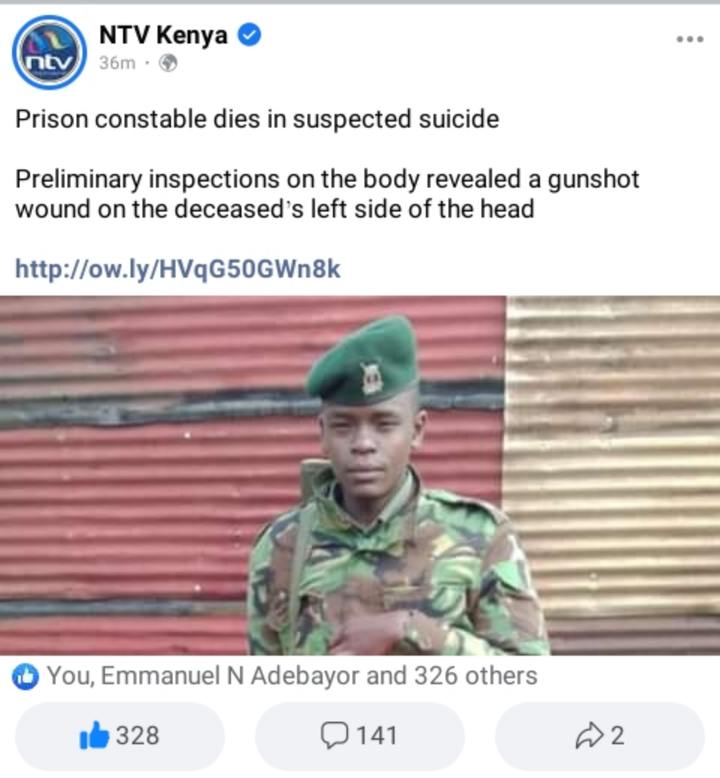Click the blue verified badge
Screen dimensions: 720x778
(249, 35)
